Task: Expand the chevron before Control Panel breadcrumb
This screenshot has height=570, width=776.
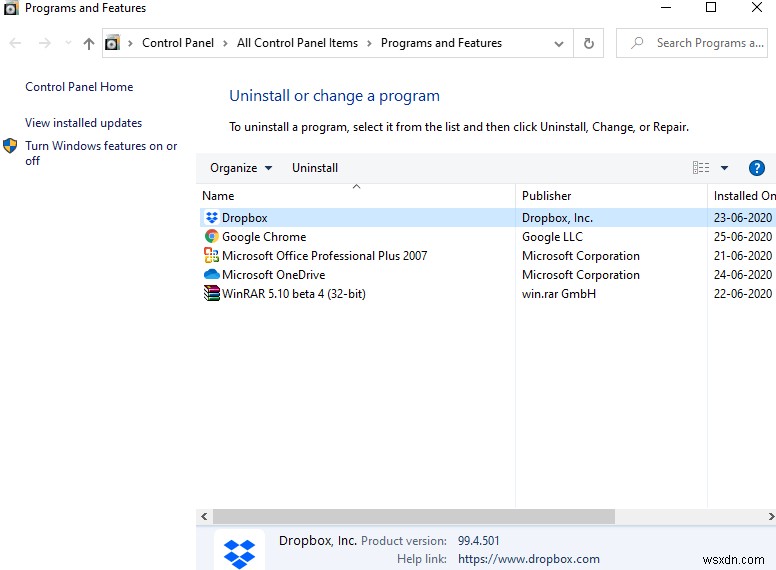Action: point(130,44)
